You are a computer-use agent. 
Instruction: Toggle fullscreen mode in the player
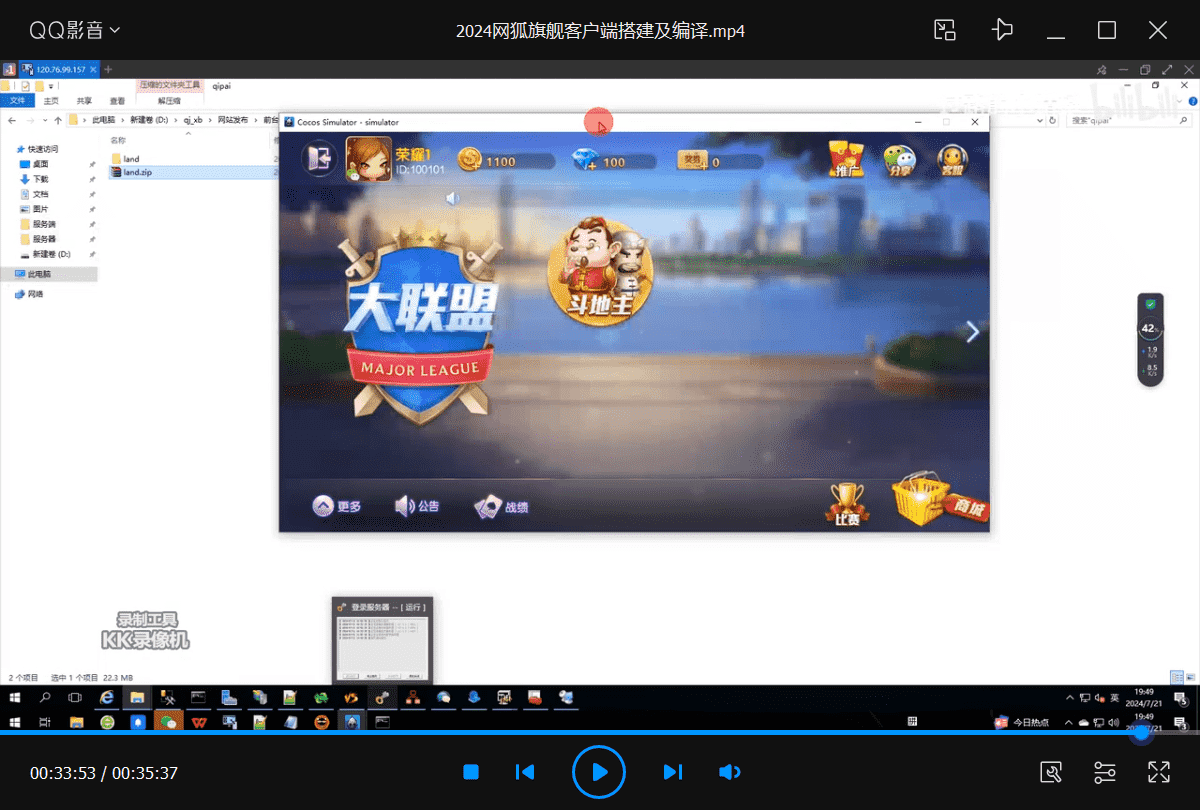point(1159,772)
